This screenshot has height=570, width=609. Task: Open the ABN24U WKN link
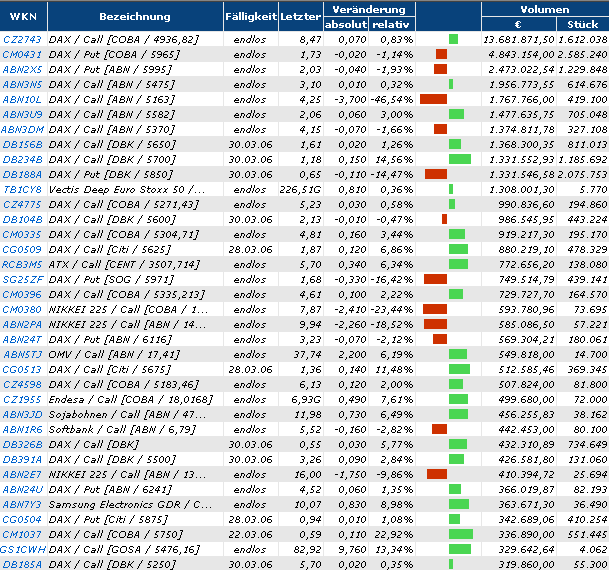point(23,489)
